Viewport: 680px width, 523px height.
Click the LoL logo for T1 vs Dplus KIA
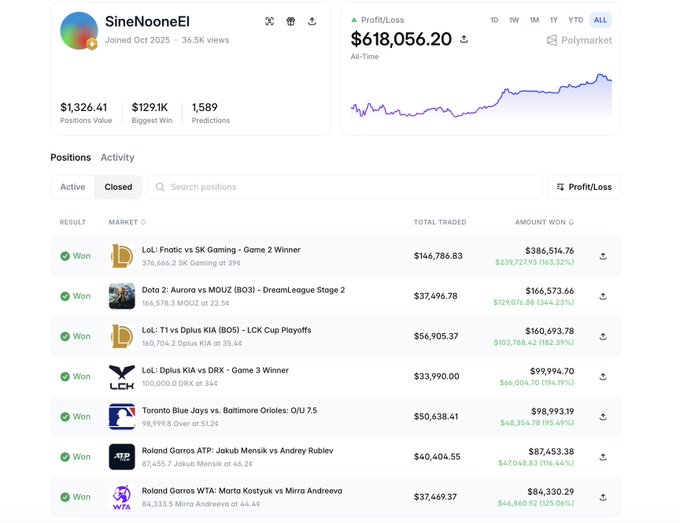tap(122, 336)
